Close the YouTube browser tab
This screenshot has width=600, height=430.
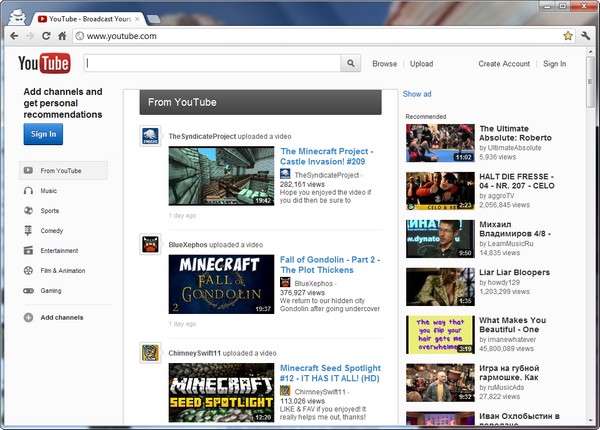(x=137, y=19)
